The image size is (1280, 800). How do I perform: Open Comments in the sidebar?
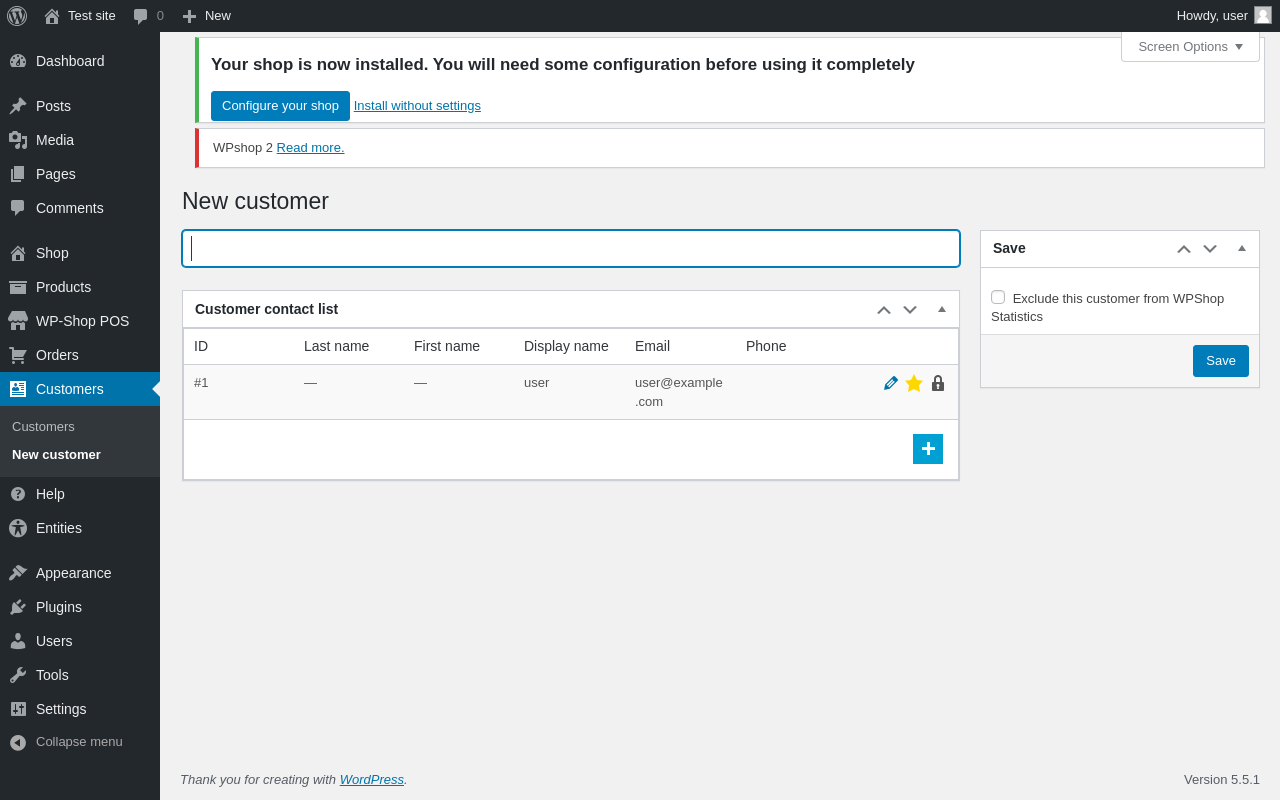[80, 208]
